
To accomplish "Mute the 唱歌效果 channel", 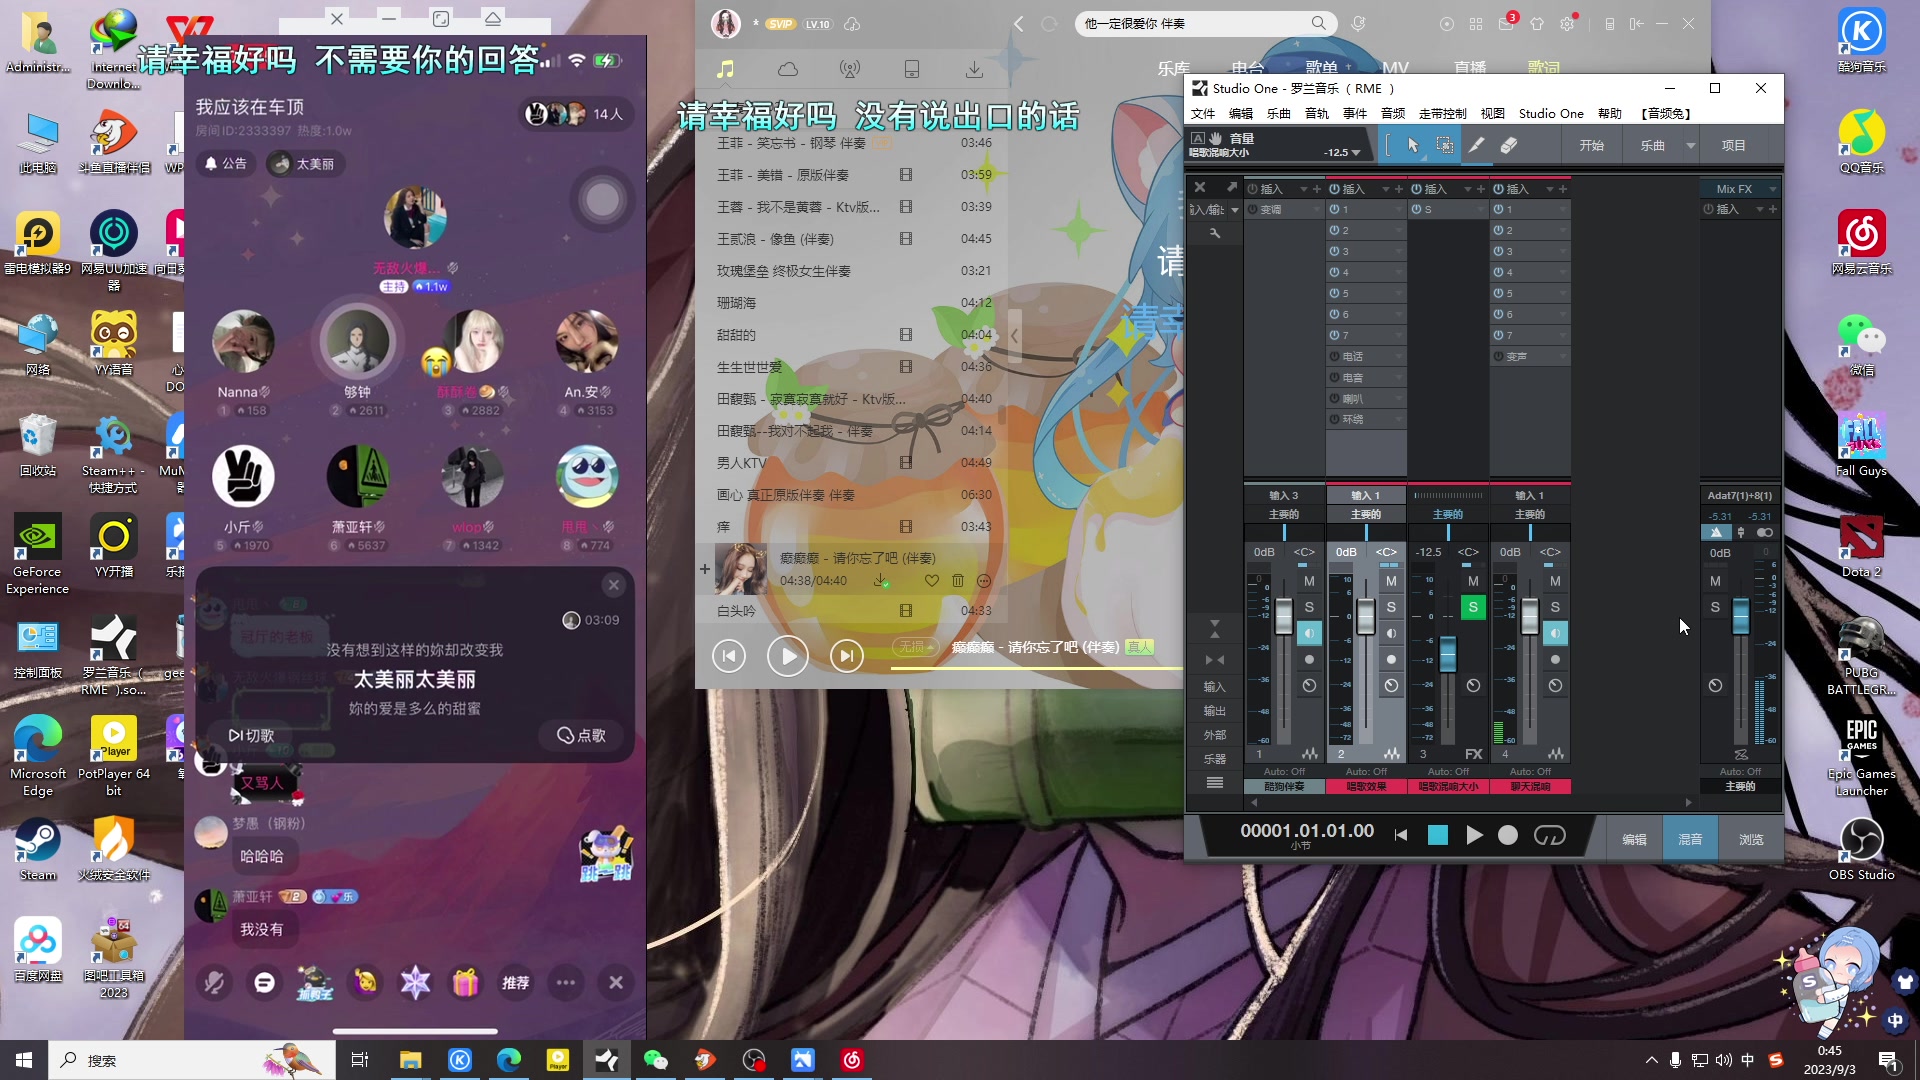I will click(x=1391, y=581).
